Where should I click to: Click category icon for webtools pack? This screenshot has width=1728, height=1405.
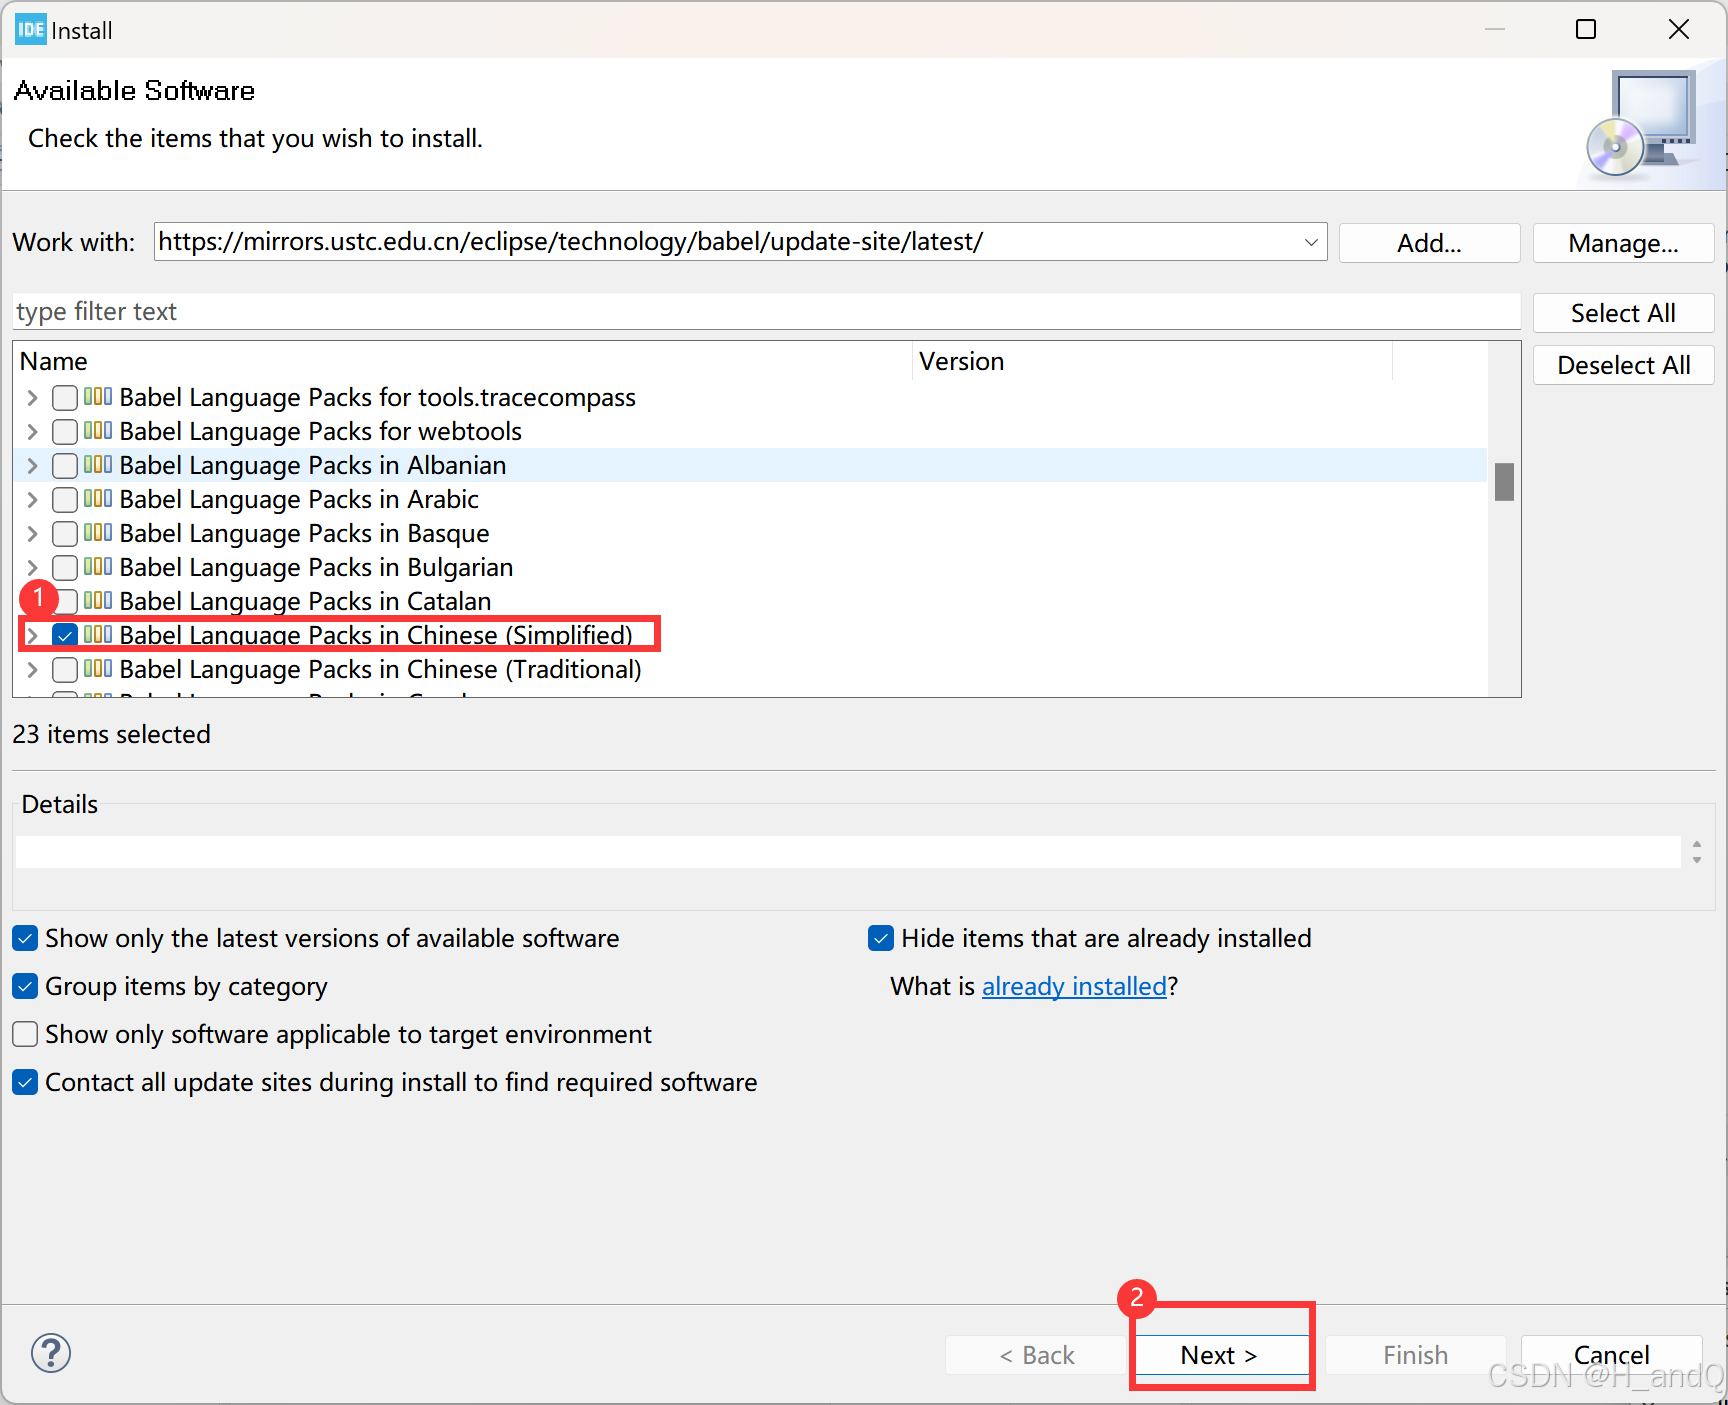pos(98,430)
